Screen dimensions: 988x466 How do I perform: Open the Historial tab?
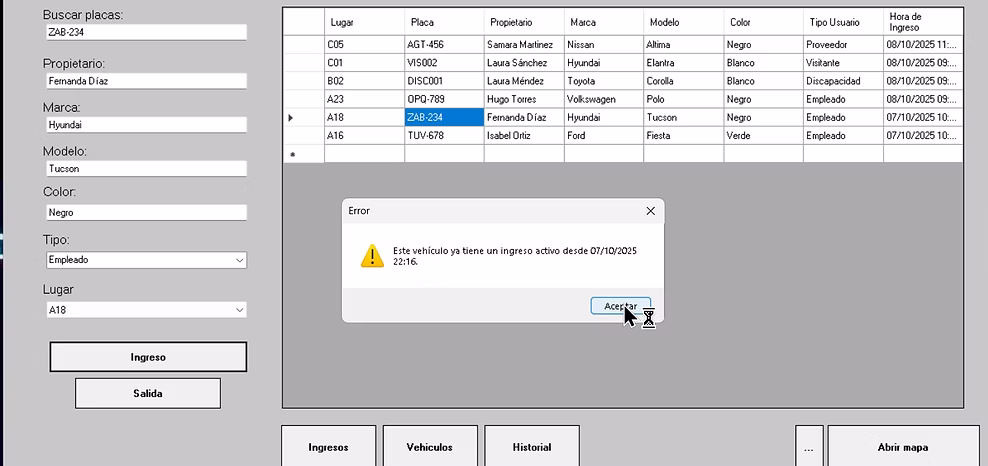tap(531, 447)
